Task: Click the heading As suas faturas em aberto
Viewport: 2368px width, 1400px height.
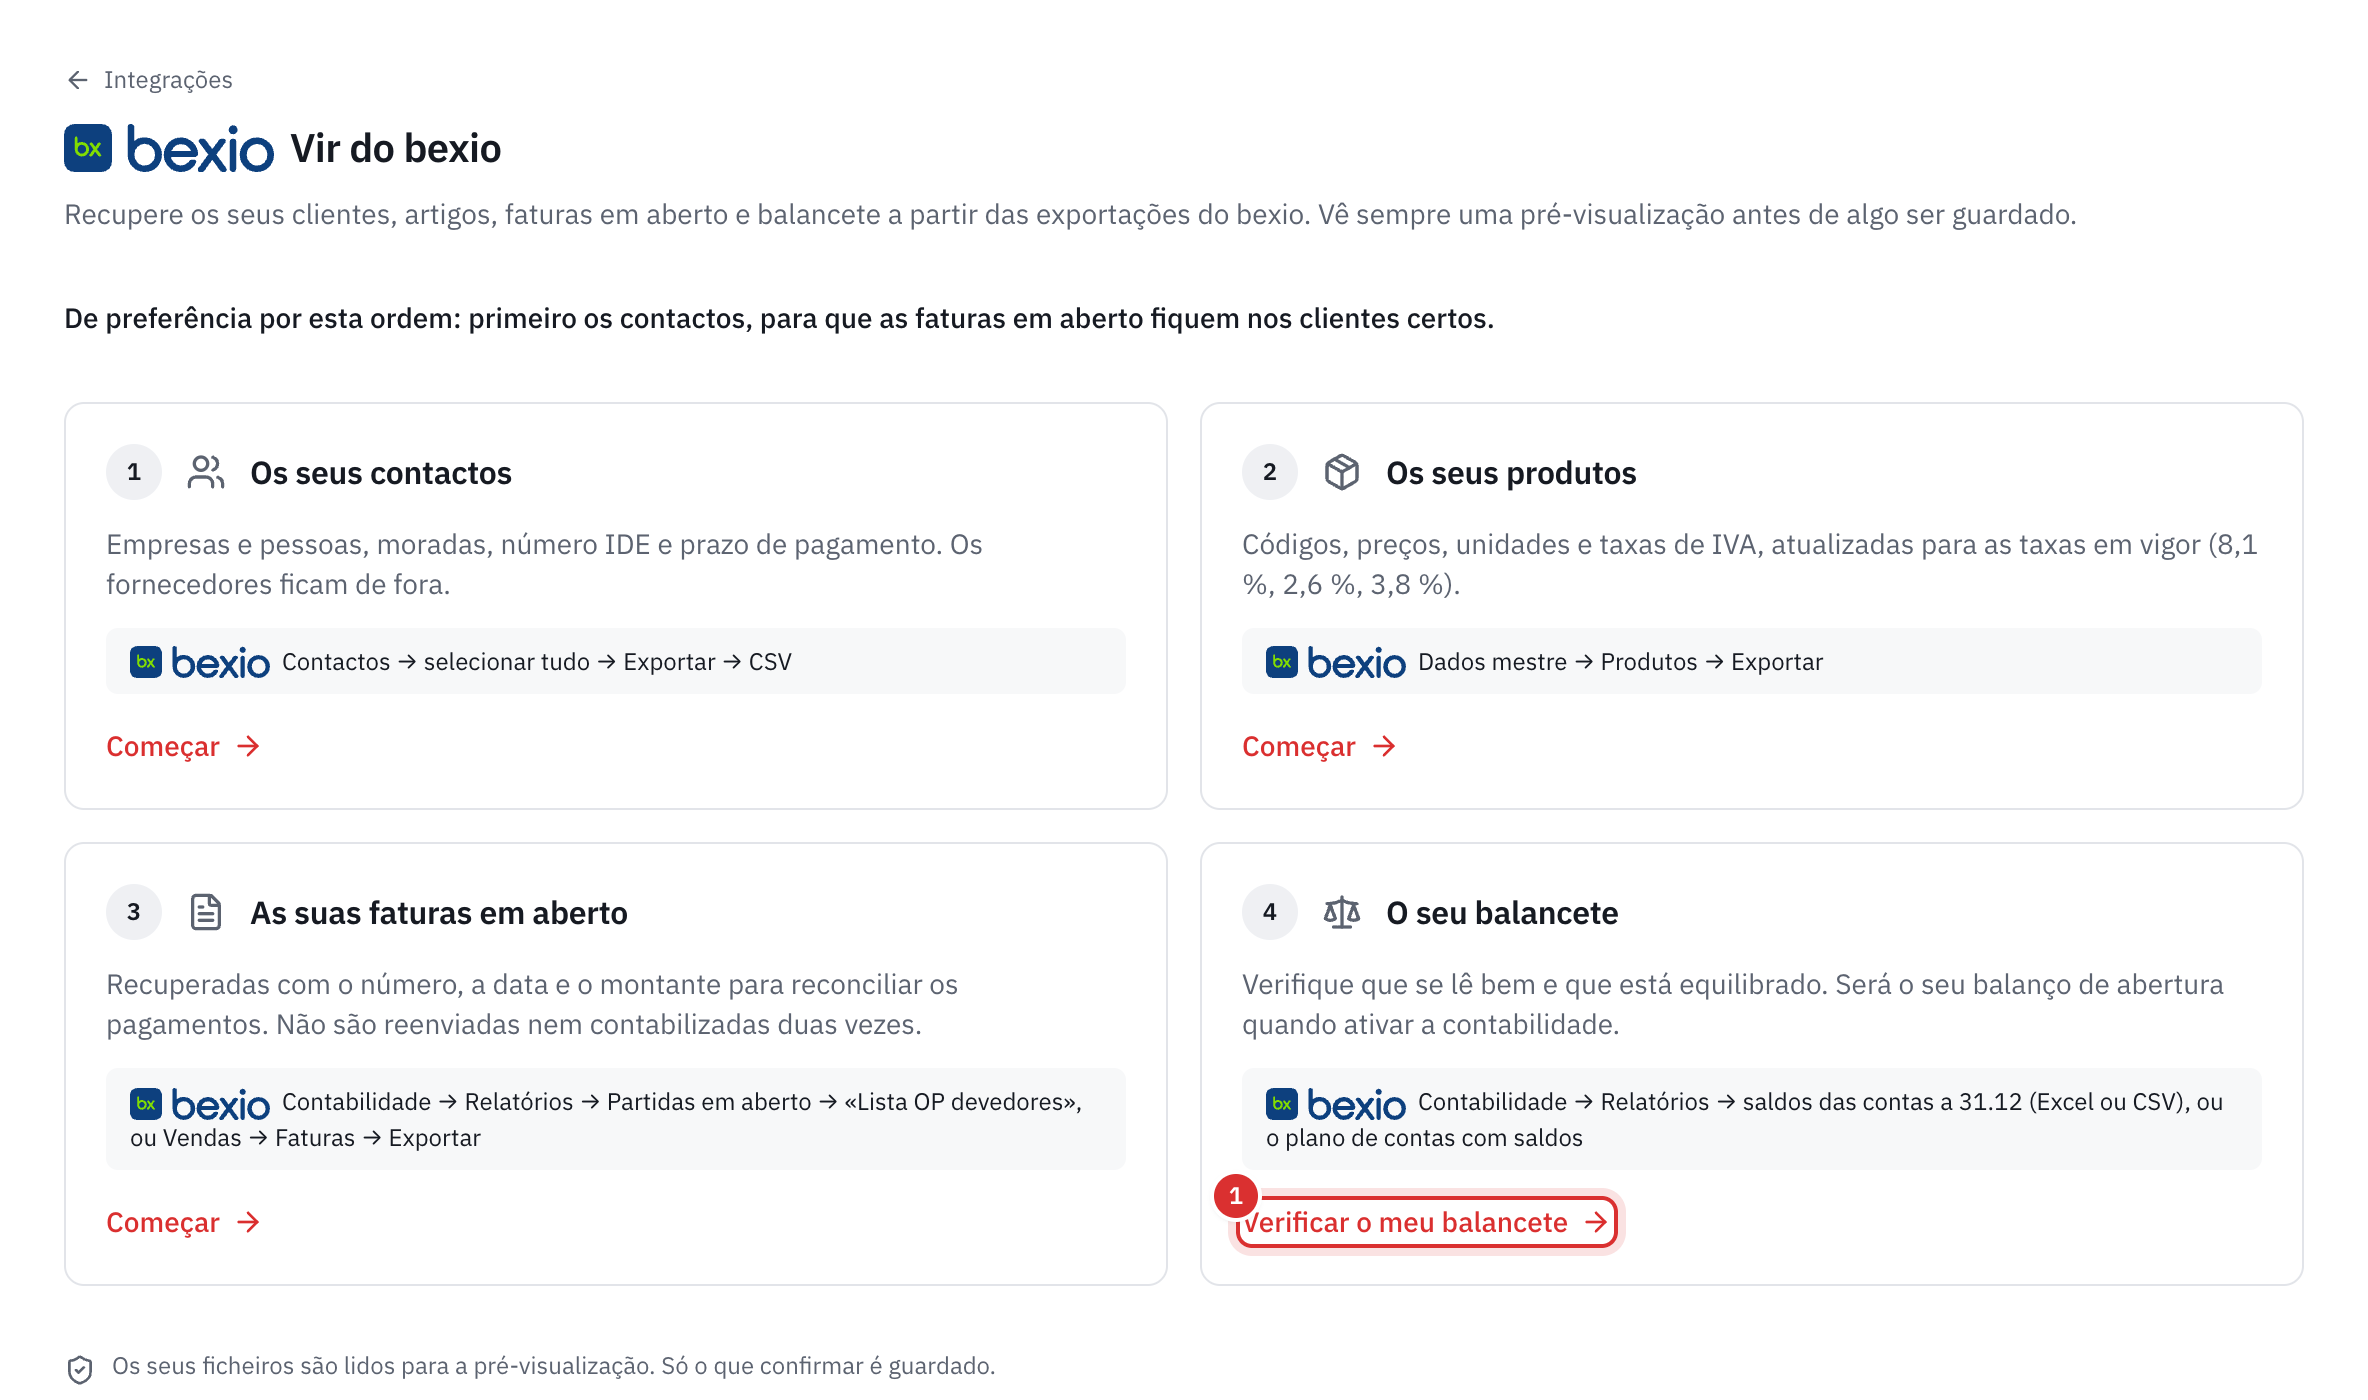Action: coord(439,914)
